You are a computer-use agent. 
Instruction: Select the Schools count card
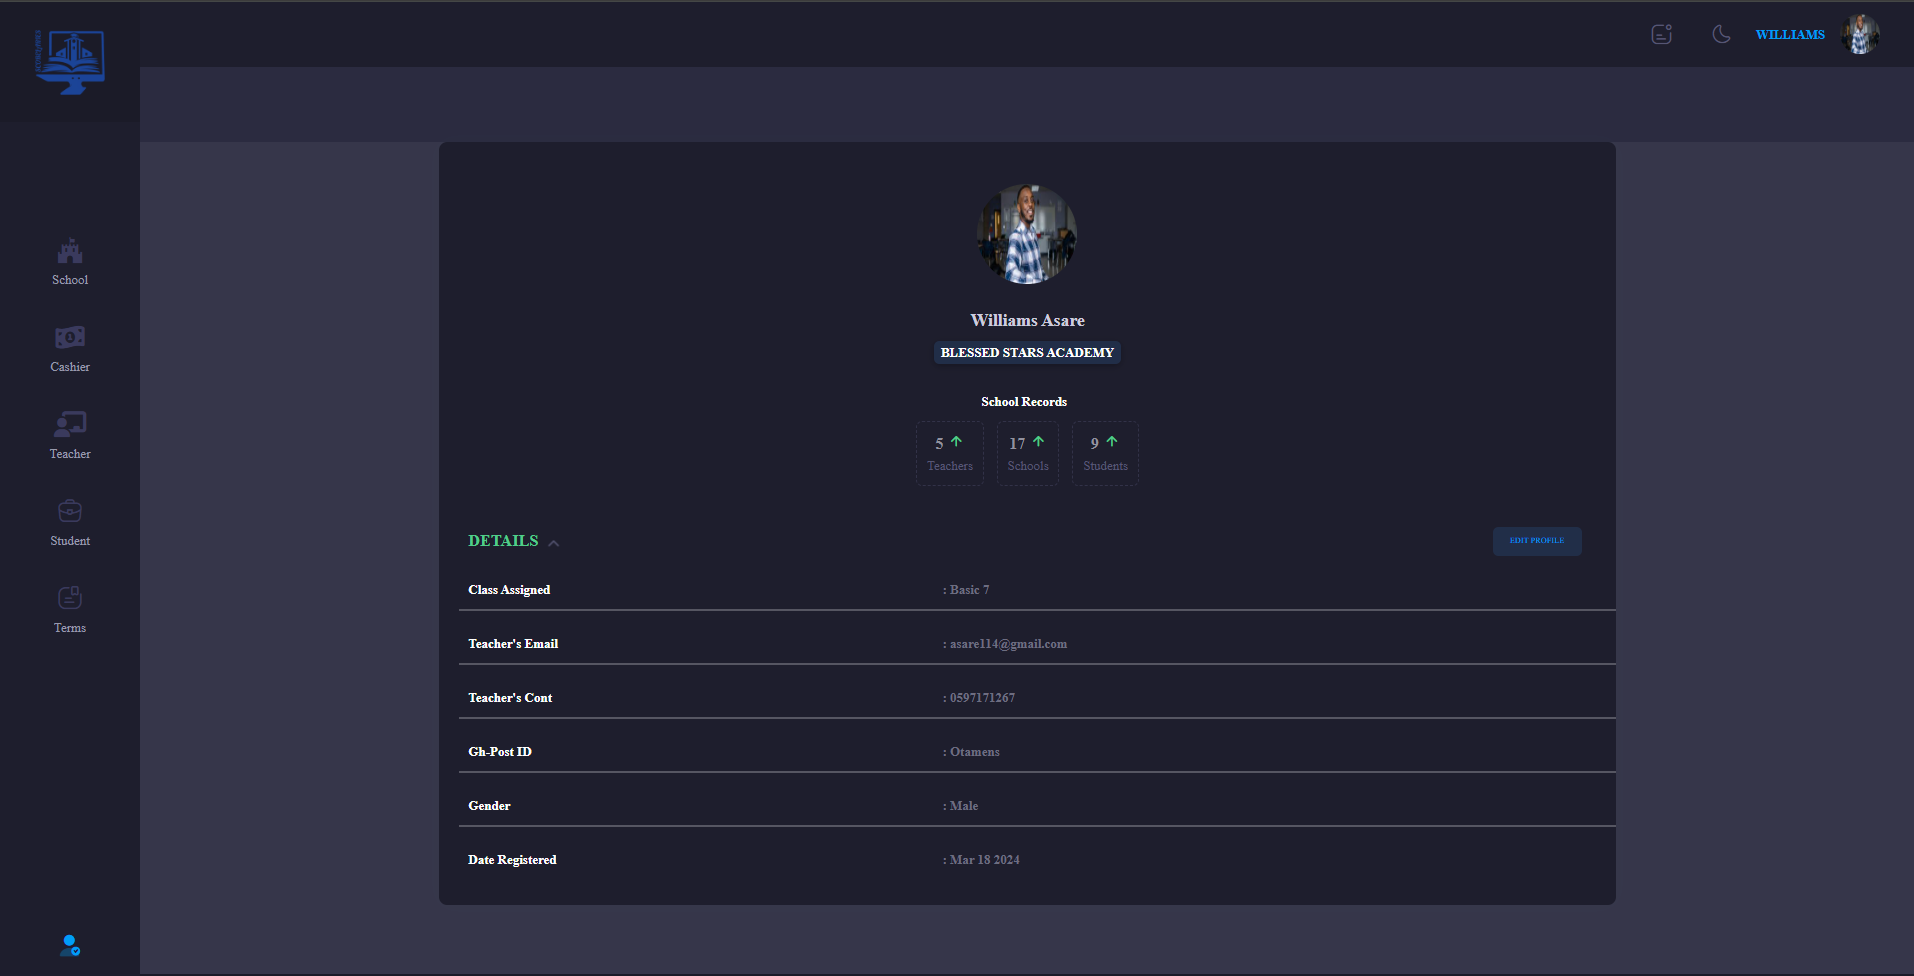pyautogui.click(x=1027, y=454)
